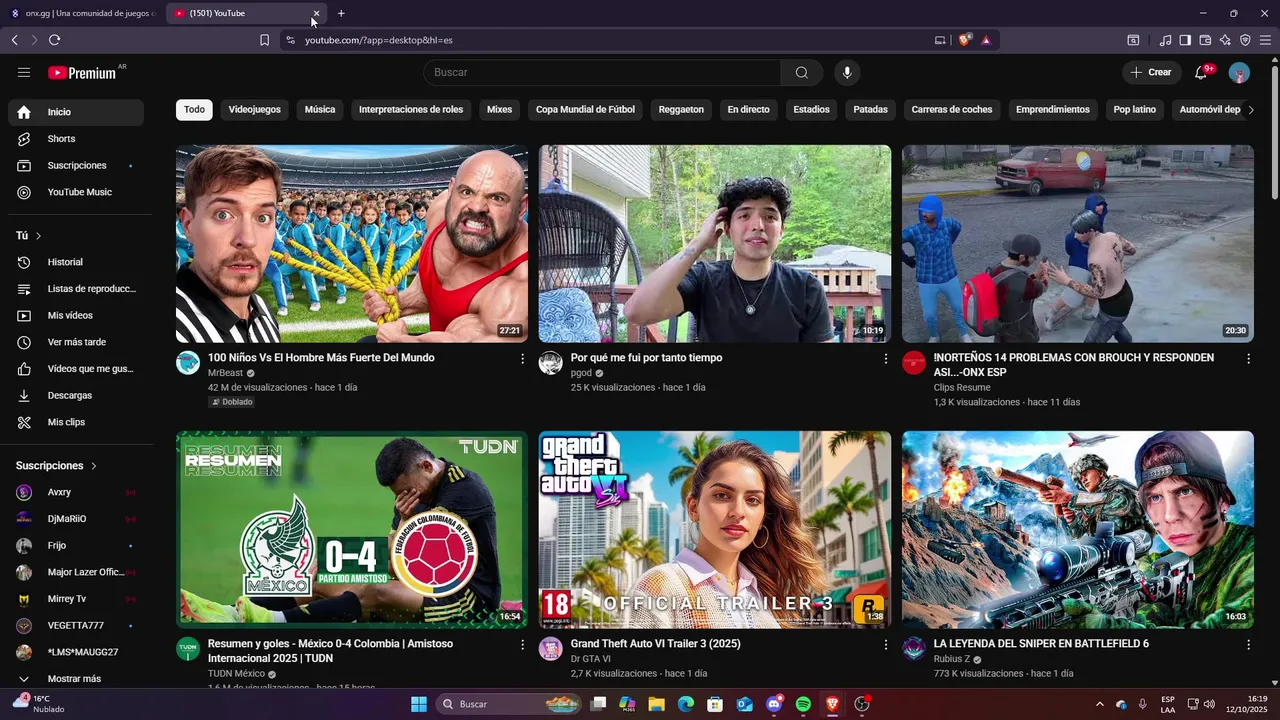Expand Mostrar más subscriptions

tap(76, 679)
